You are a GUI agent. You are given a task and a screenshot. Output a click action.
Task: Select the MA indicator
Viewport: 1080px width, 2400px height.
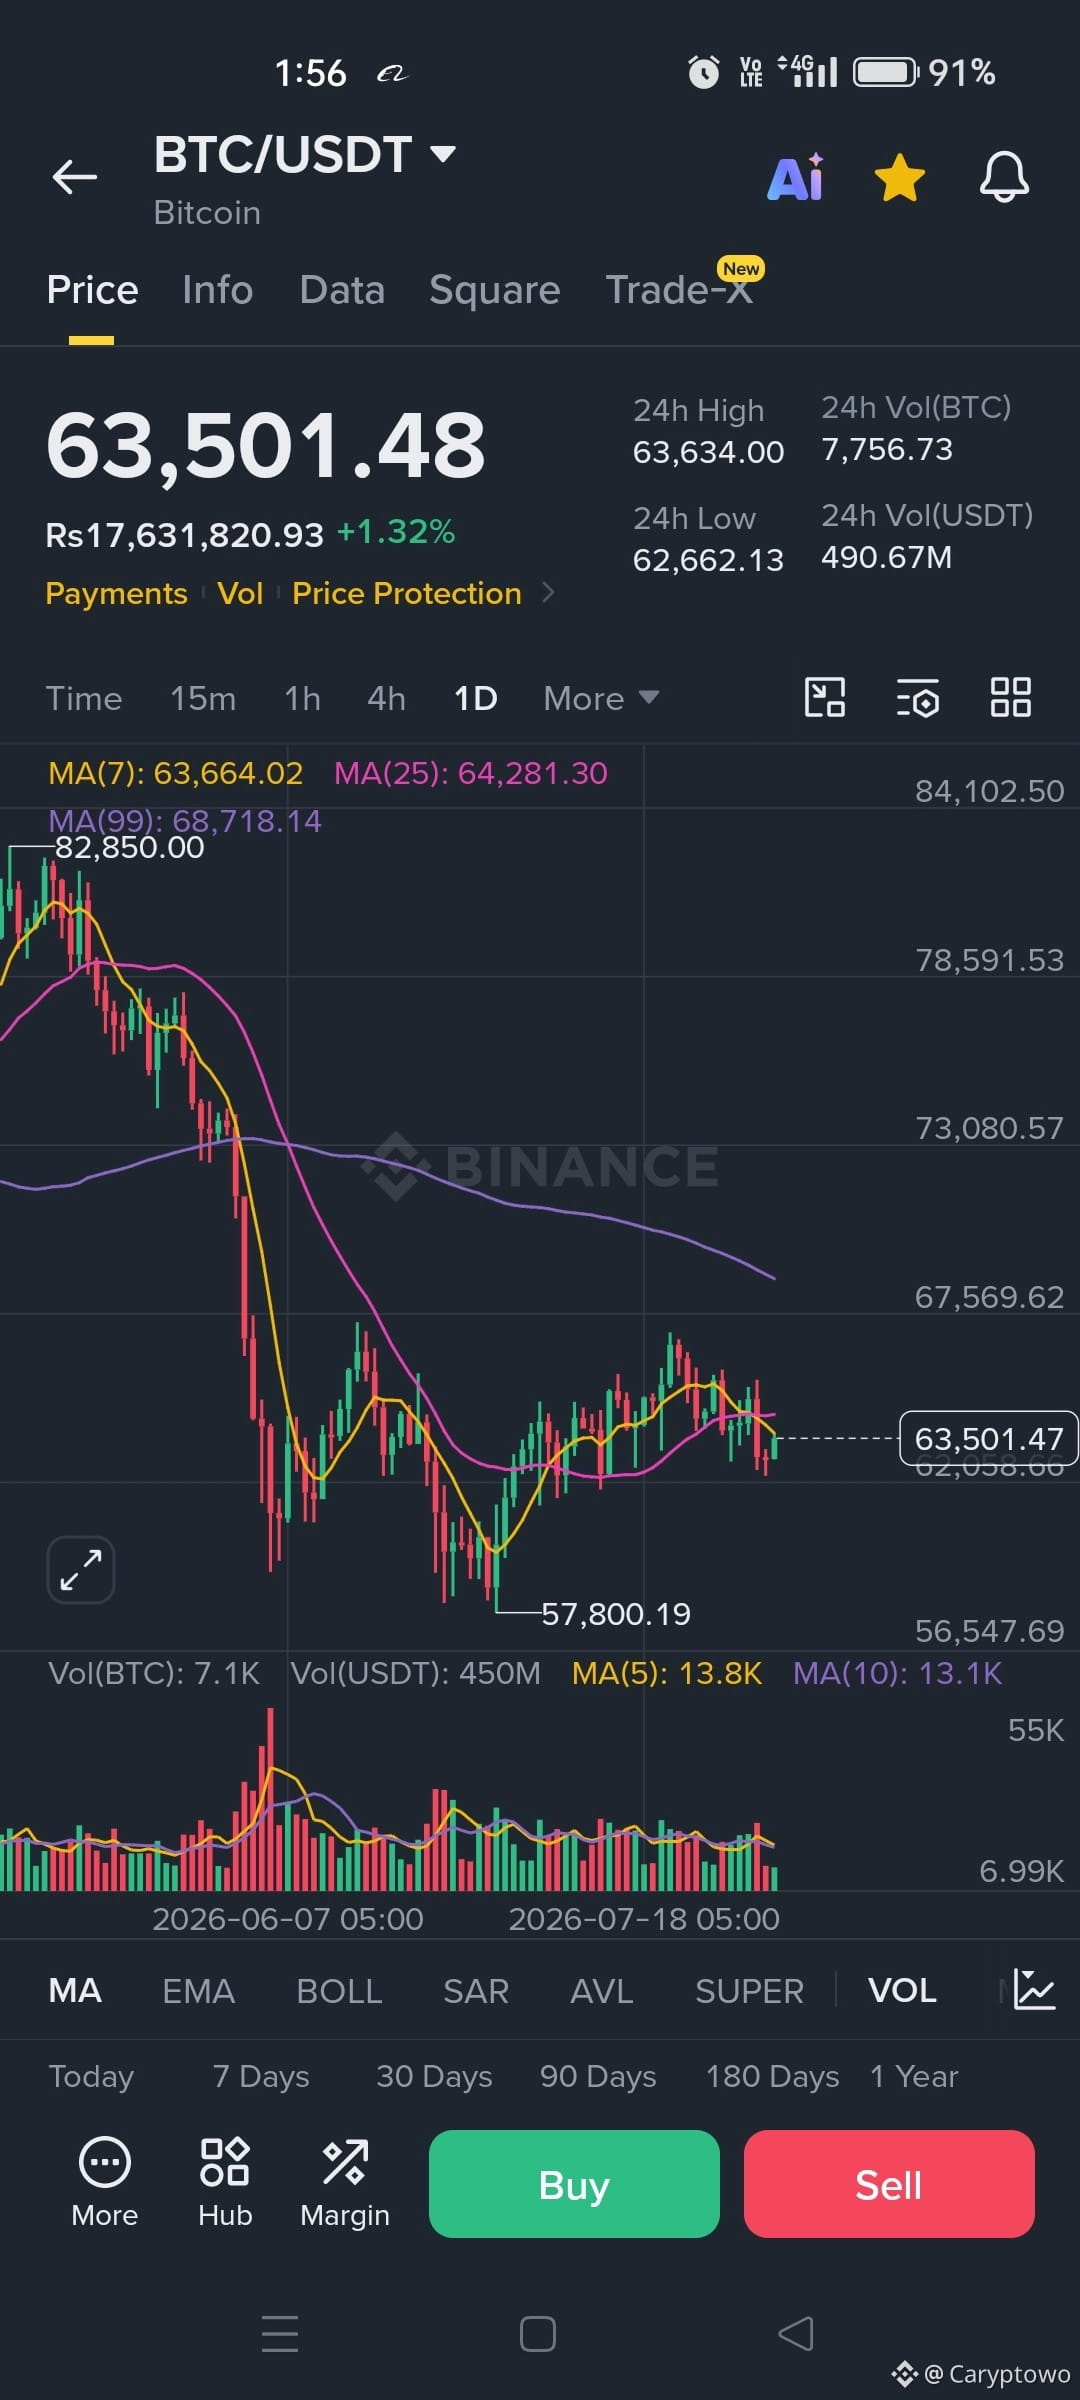[x=75, y=1990]
